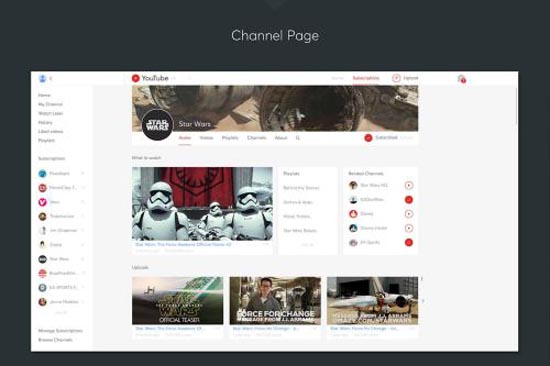Expand the chevron next to top-left avatar

tap(51, 79)
